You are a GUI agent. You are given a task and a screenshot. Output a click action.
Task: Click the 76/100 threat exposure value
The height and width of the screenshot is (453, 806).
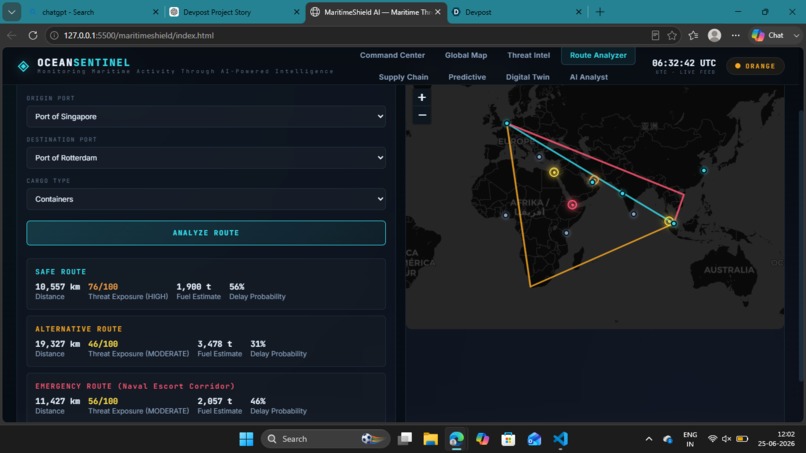coord(103,286)
